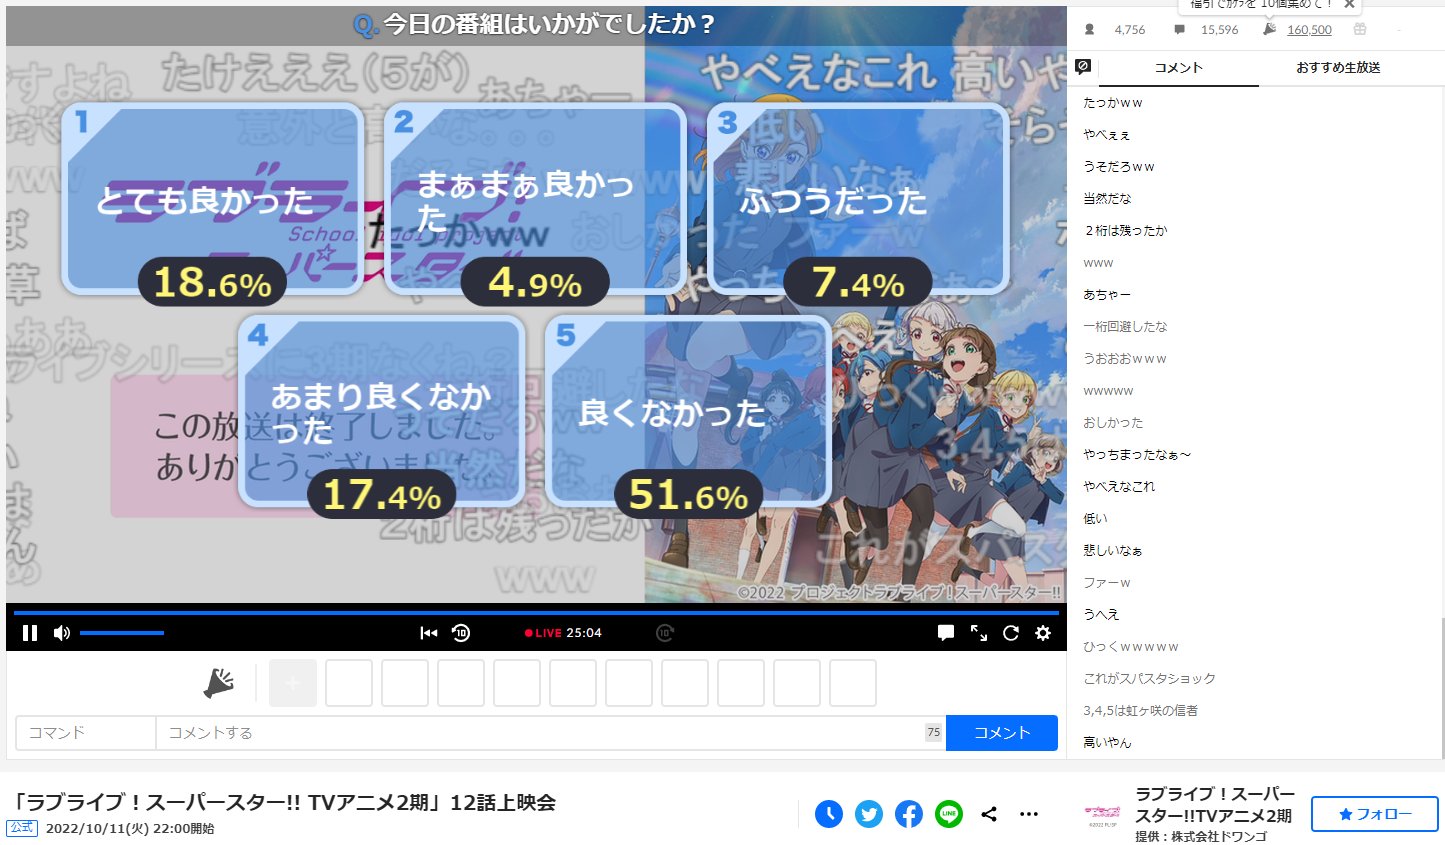Viewport: 1445px width, 845px height.
Task: Select poll option 4 あまり良くなかった
Action: (382, 412)
